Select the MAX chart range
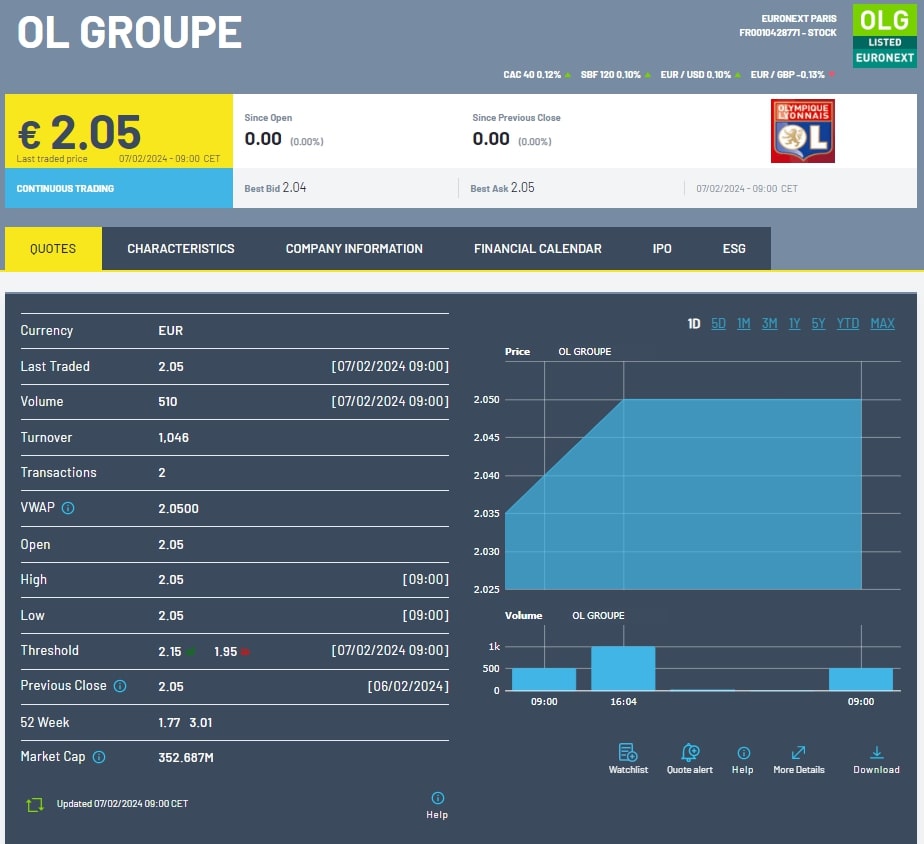Screen dimensions: 924x844 click(883, 324)
